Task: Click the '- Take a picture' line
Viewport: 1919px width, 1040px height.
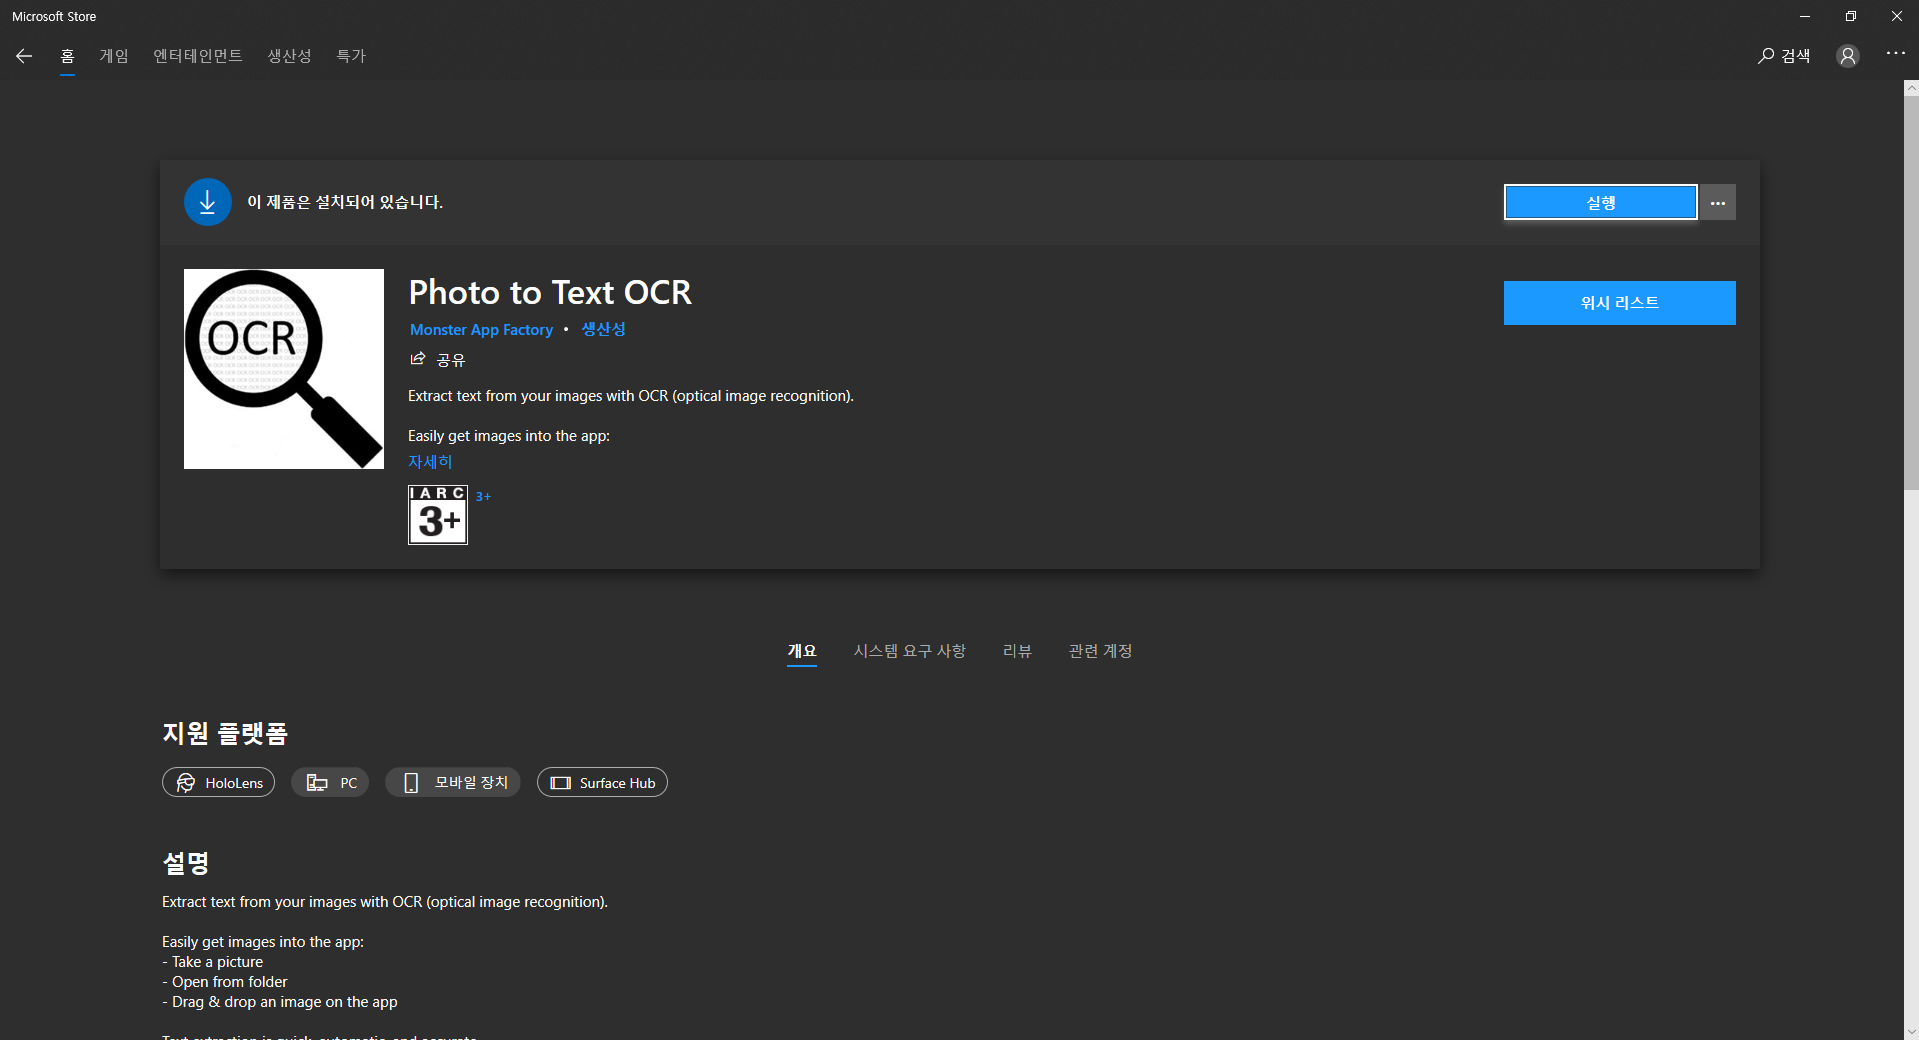Action: pyautogui.click(x=213, y=962)
